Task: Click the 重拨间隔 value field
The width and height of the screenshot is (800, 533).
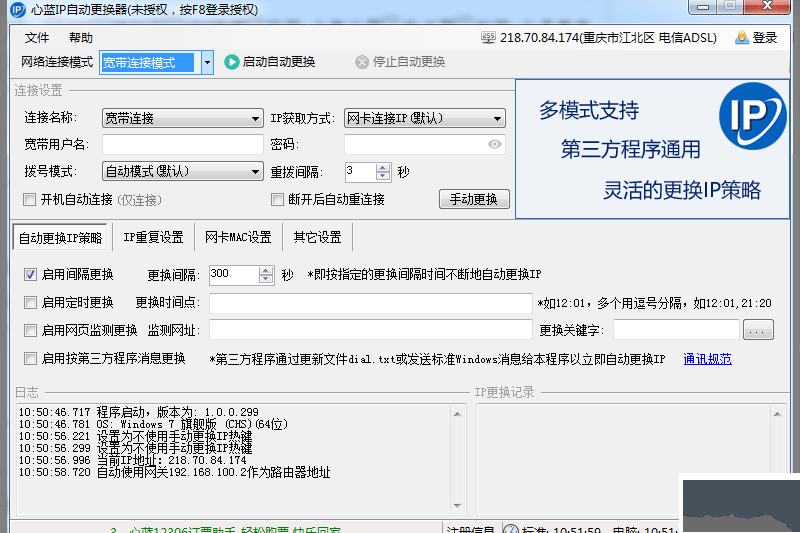Action: [360, 172]
